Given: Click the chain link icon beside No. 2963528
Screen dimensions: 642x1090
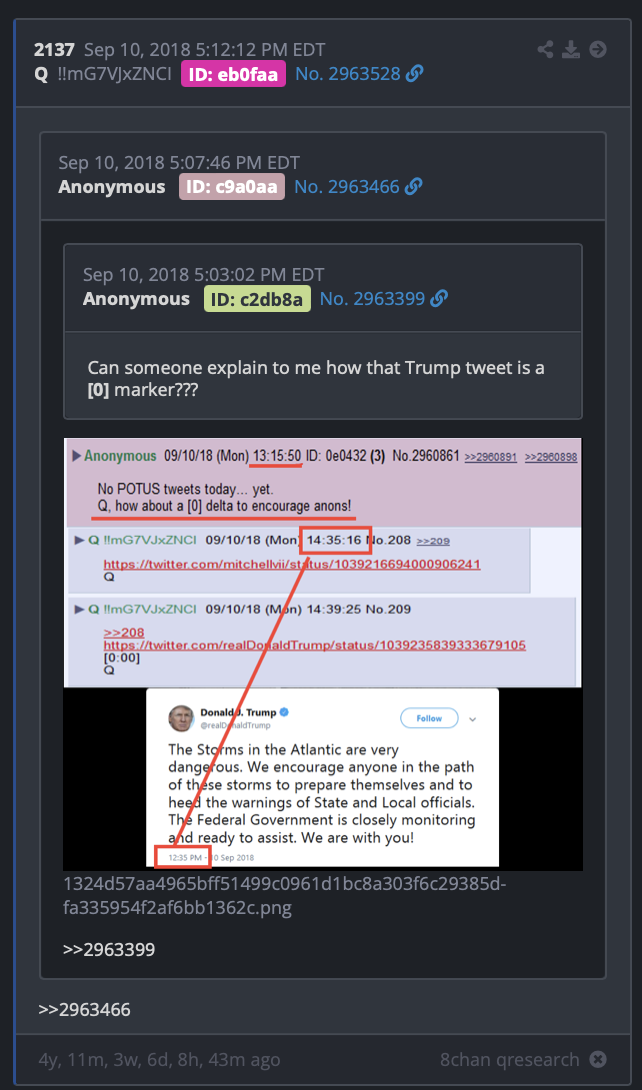Looking at the screenshot, I should 415,74.
